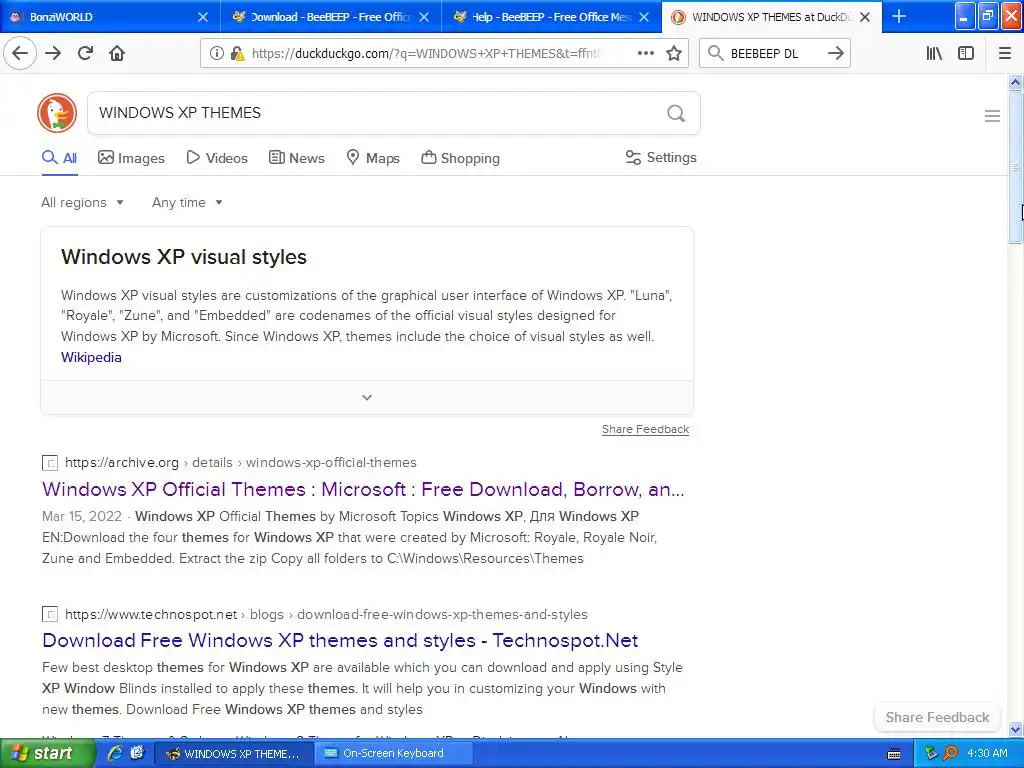
Task: Click the keyboard icon in taskbar tray
Action: click(894, 754)
